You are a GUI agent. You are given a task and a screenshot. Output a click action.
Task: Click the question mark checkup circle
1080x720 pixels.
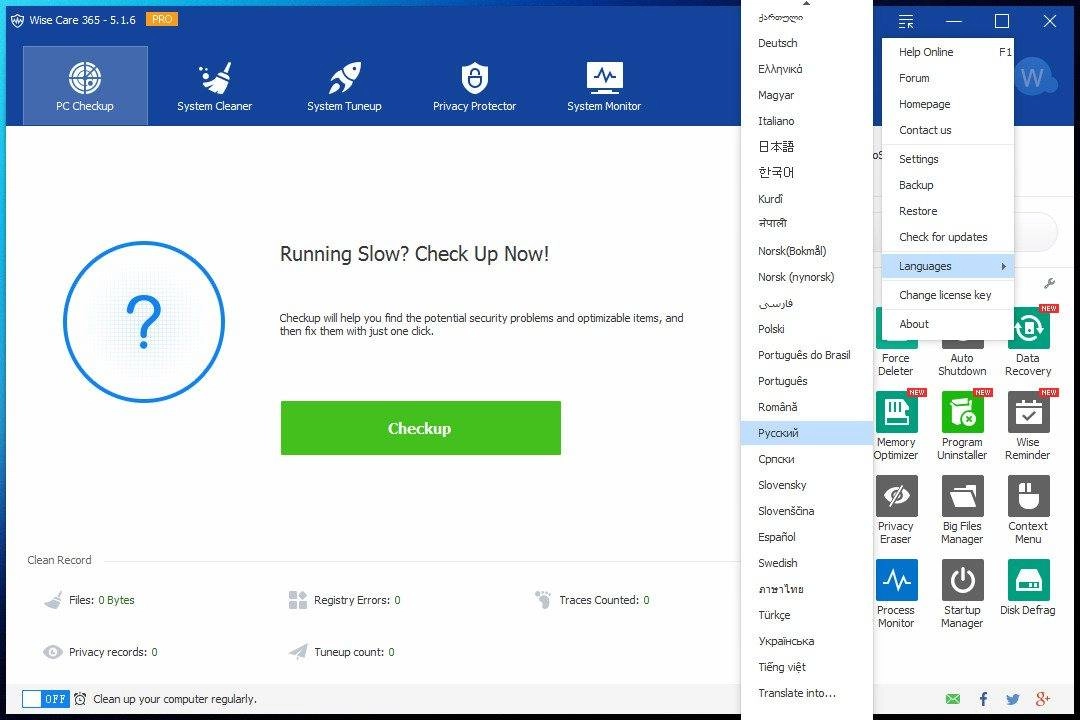pos(144,322)
